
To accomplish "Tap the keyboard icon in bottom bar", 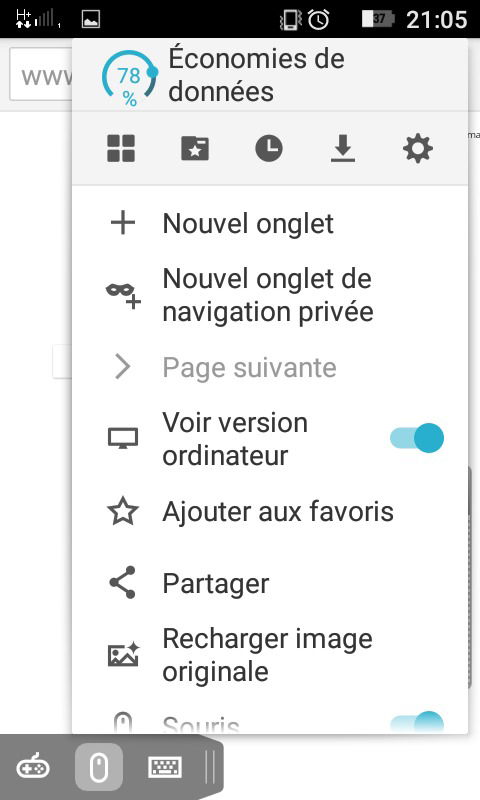I will [165, 767].
